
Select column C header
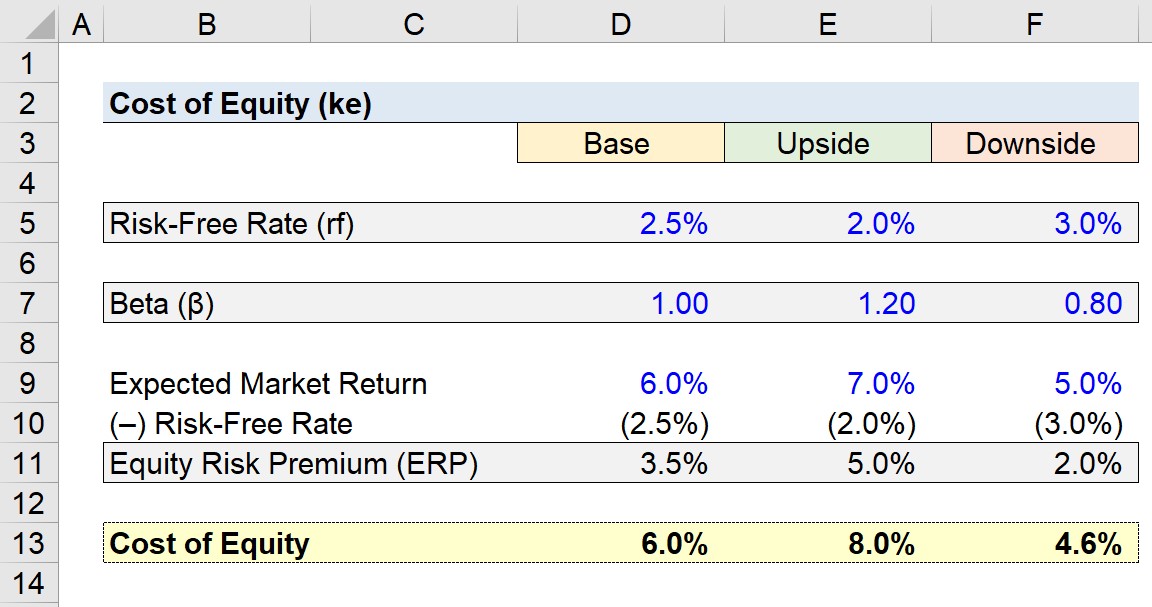[x=414, y=22]
